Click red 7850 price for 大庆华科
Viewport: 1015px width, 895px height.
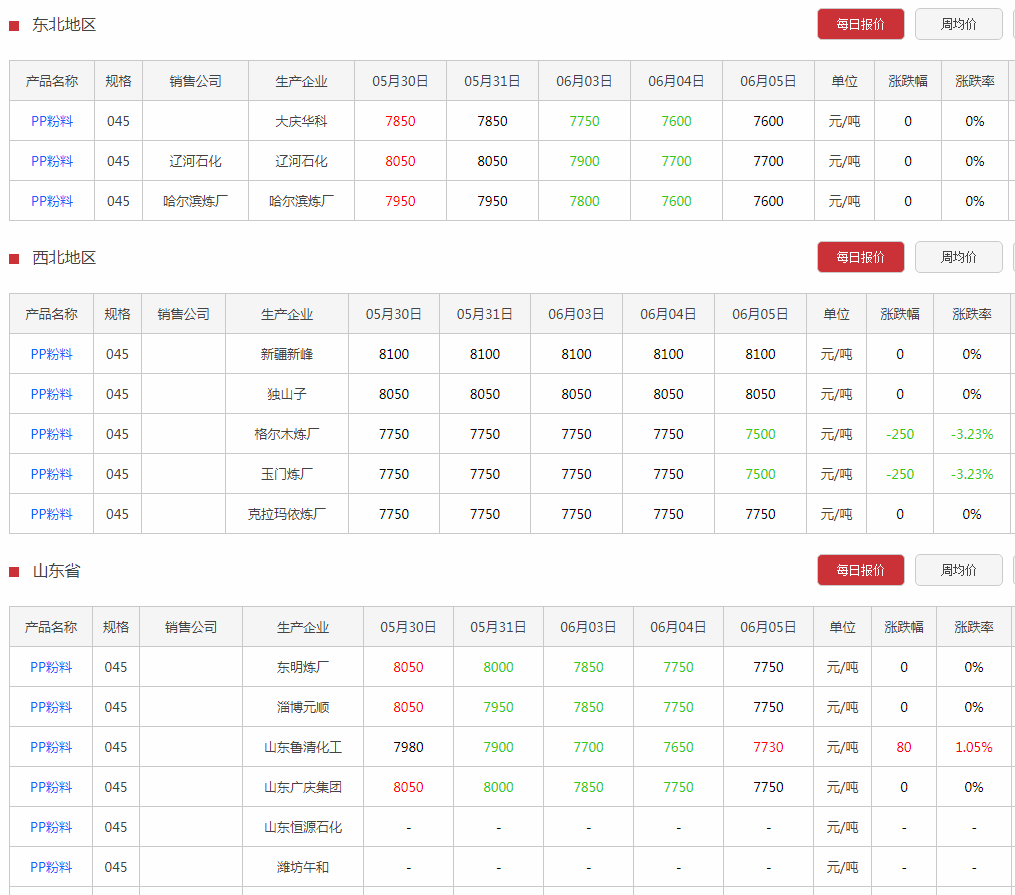point(400,121)
